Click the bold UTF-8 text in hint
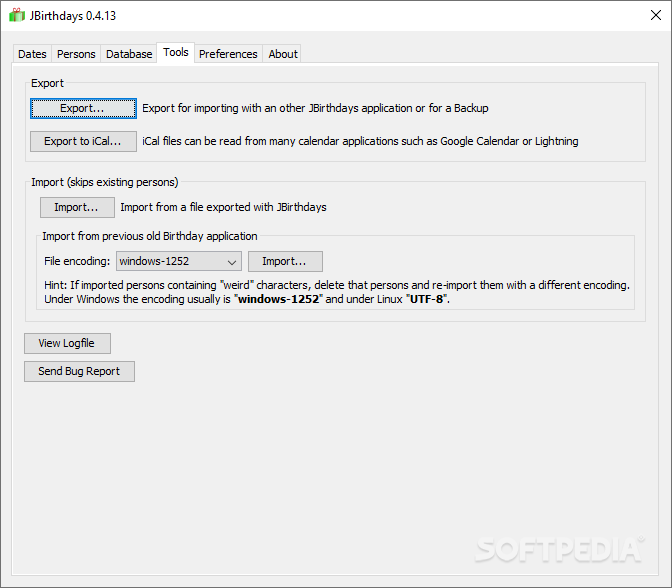 pos(426,299)
